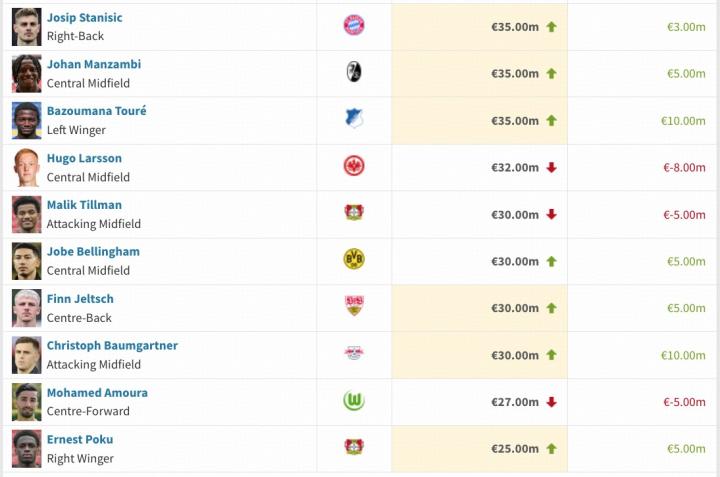Open Jobe Bellingham player profile link
Viewport: 720px width, 477px height.
(93, 251)
